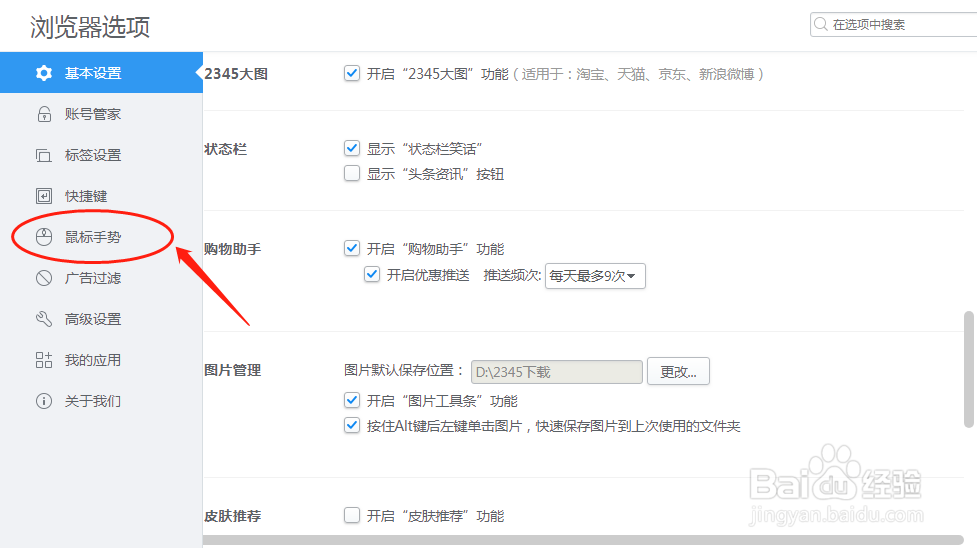Click the magnifier icon in search box
The width and height of the screenshot is (977, 548).
pyautogui.click(x=821, y=24)
